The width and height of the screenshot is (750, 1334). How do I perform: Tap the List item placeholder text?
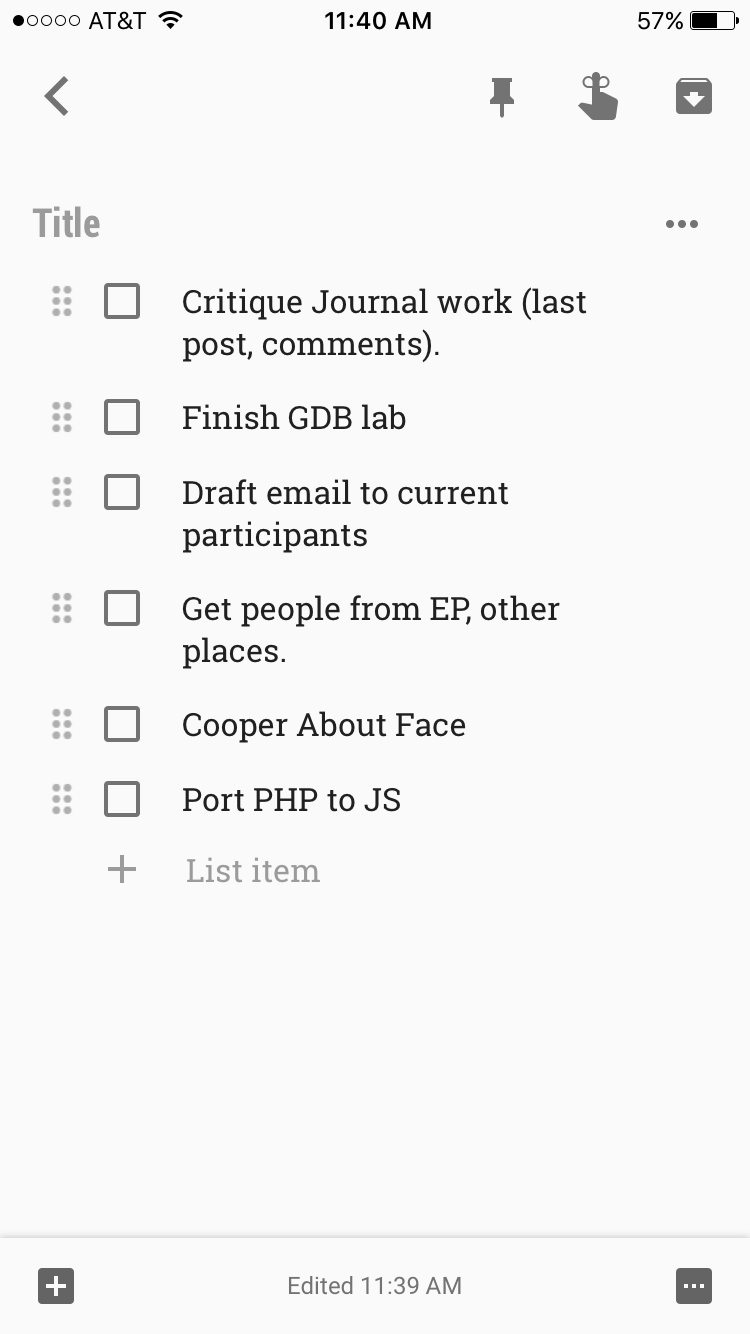point(253,870)
